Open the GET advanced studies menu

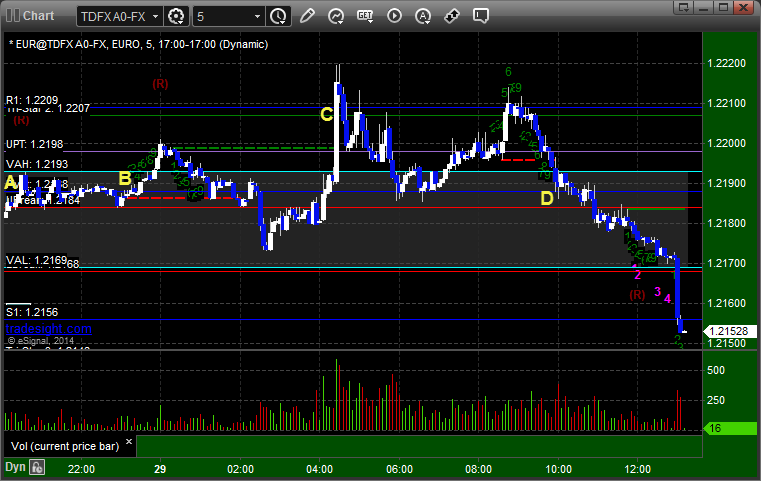click(x=365, y=16)
